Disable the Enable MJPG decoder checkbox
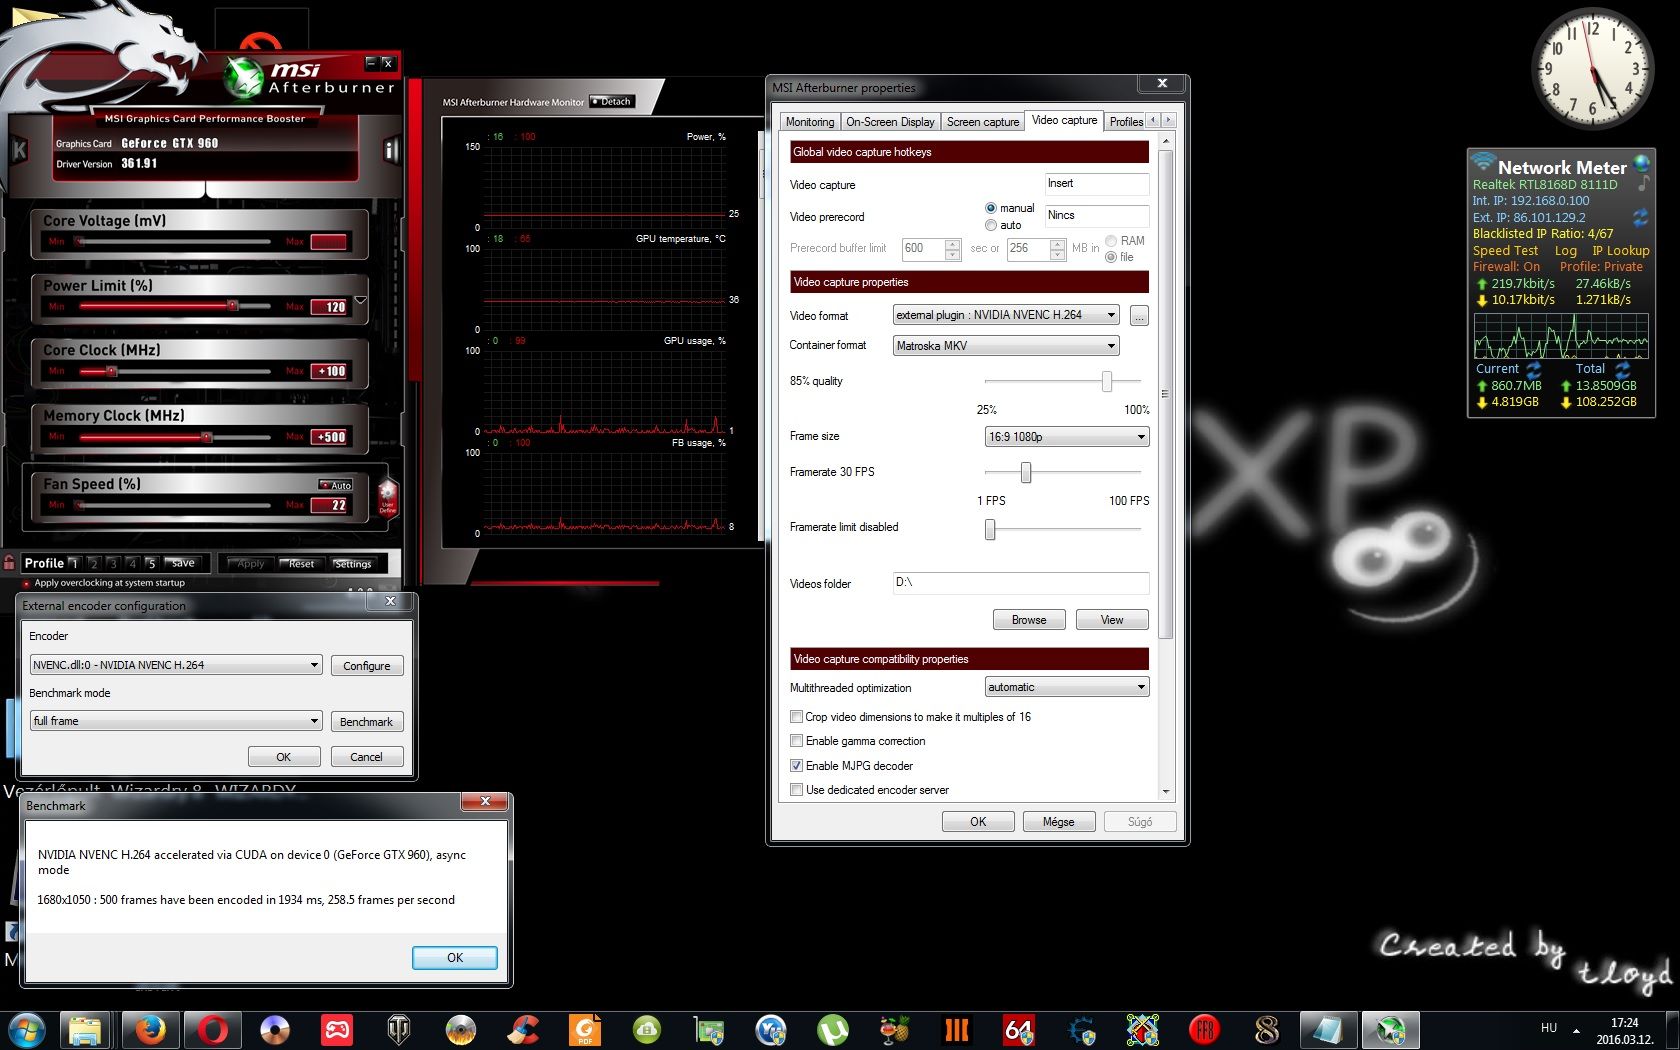This screenshot has height=1050, width=1680. click(797, 766)
